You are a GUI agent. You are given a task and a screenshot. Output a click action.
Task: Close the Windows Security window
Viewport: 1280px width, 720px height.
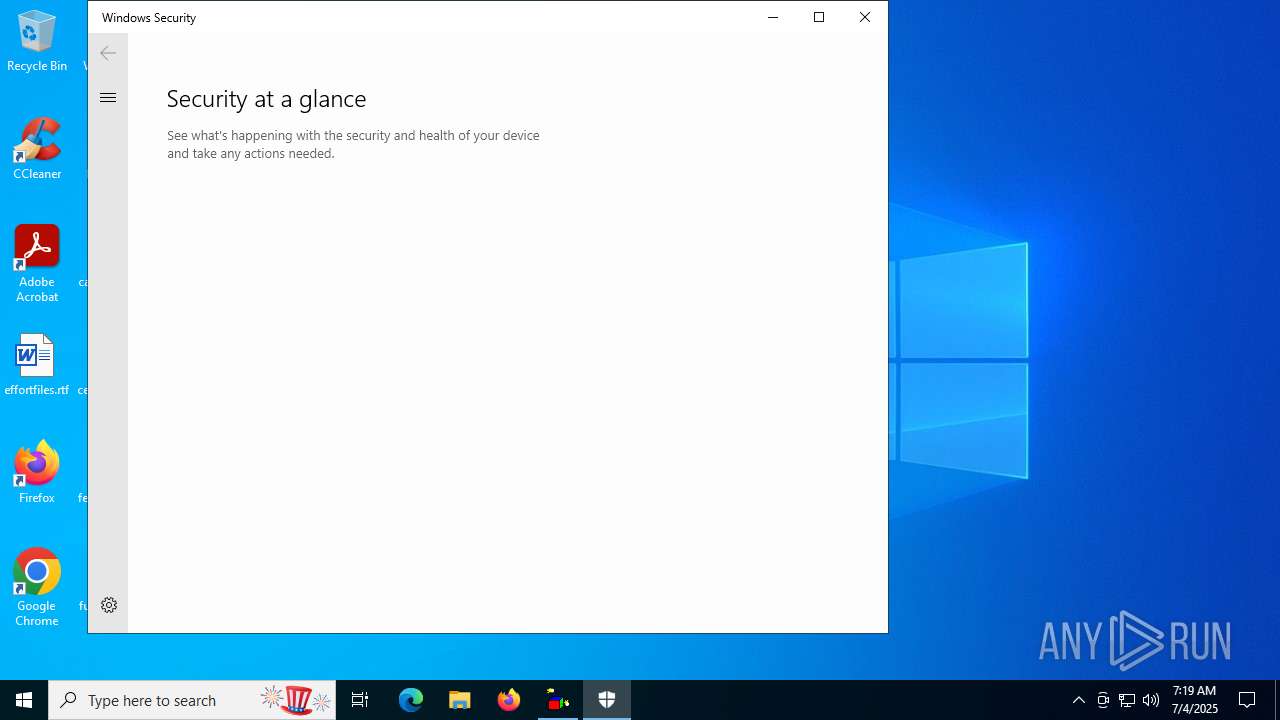click(x=865, y=17)
